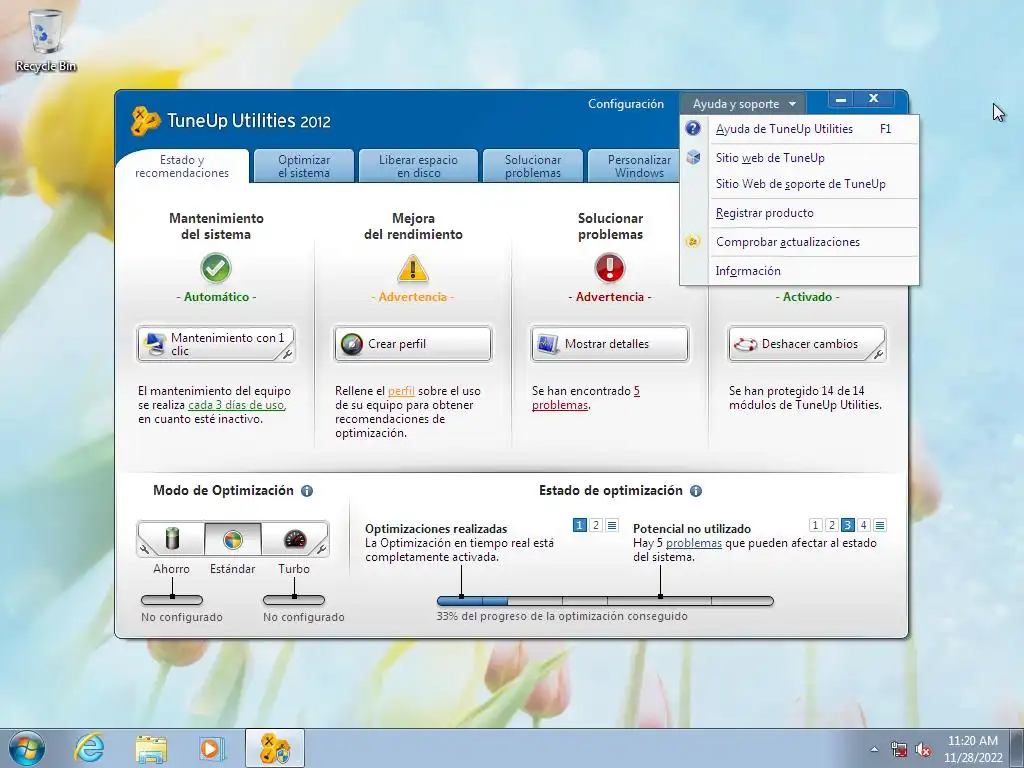Show hidden system tray icons

click(874, 750)
